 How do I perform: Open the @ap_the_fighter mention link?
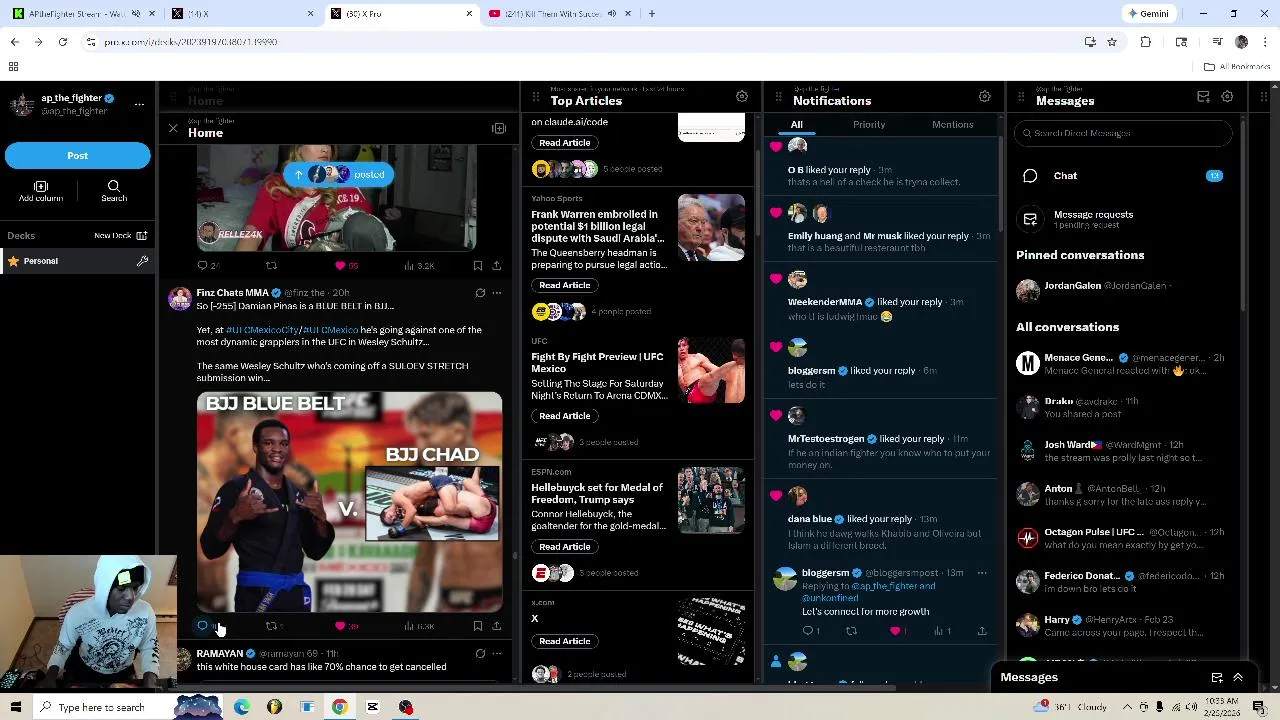pyautogui.click(x=893, y=586)
